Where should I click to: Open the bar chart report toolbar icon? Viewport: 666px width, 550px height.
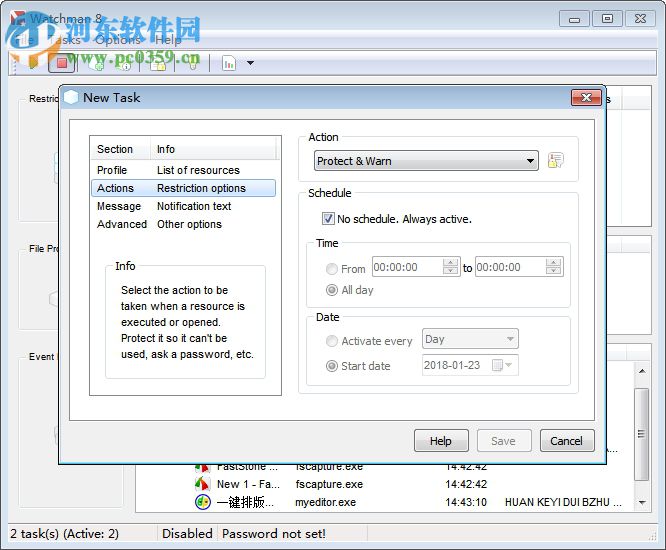pyautogui.click(x=229, y=63)
